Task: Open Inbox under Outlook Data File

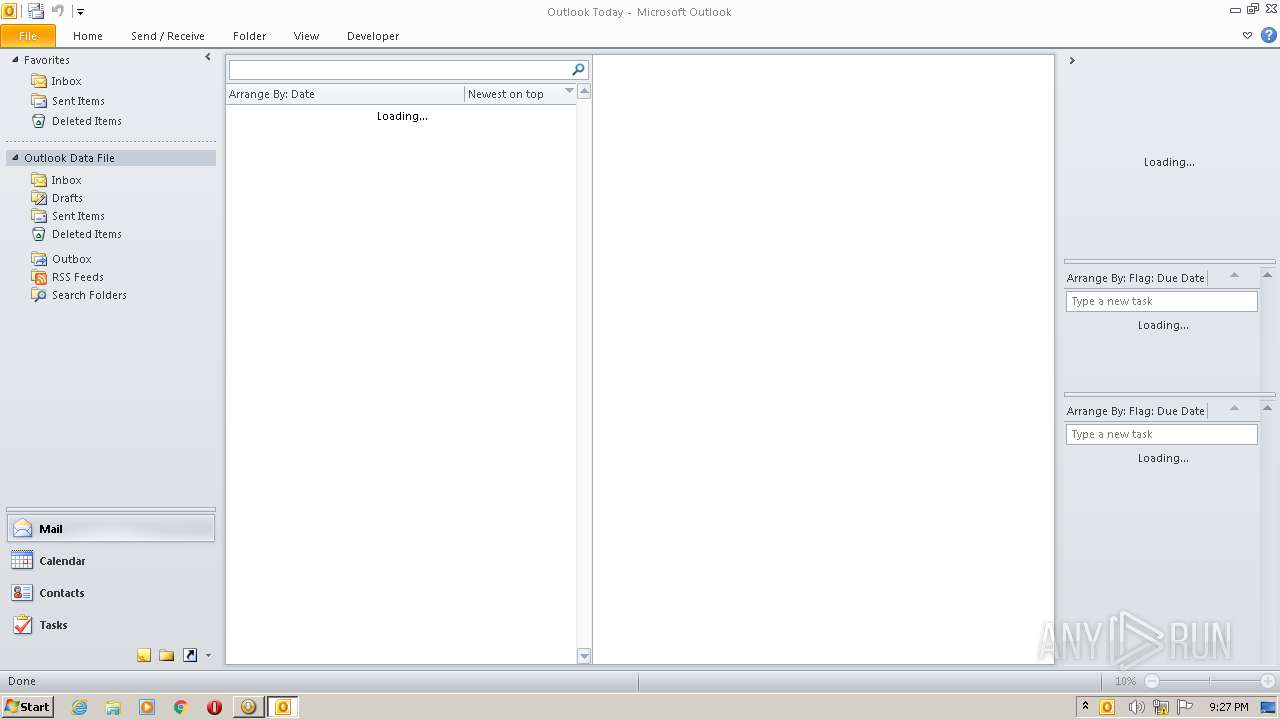Action: pyautogui.click(x=67, y=180)
